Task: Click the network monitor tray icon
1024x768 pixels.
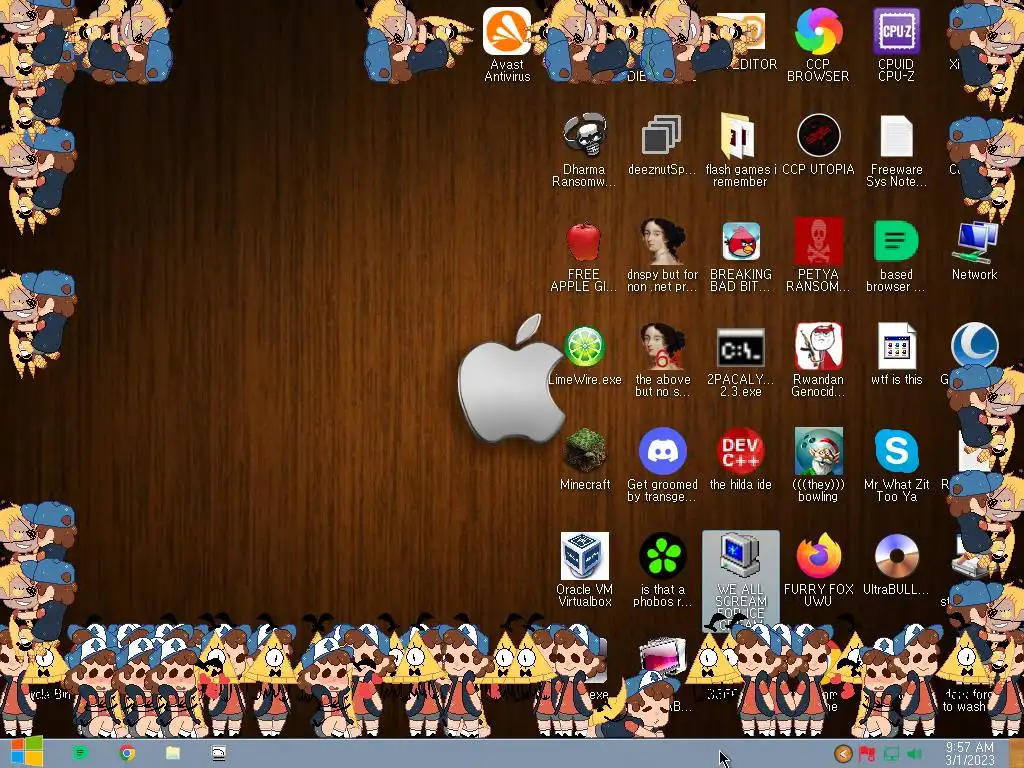Action: [891, 754]
